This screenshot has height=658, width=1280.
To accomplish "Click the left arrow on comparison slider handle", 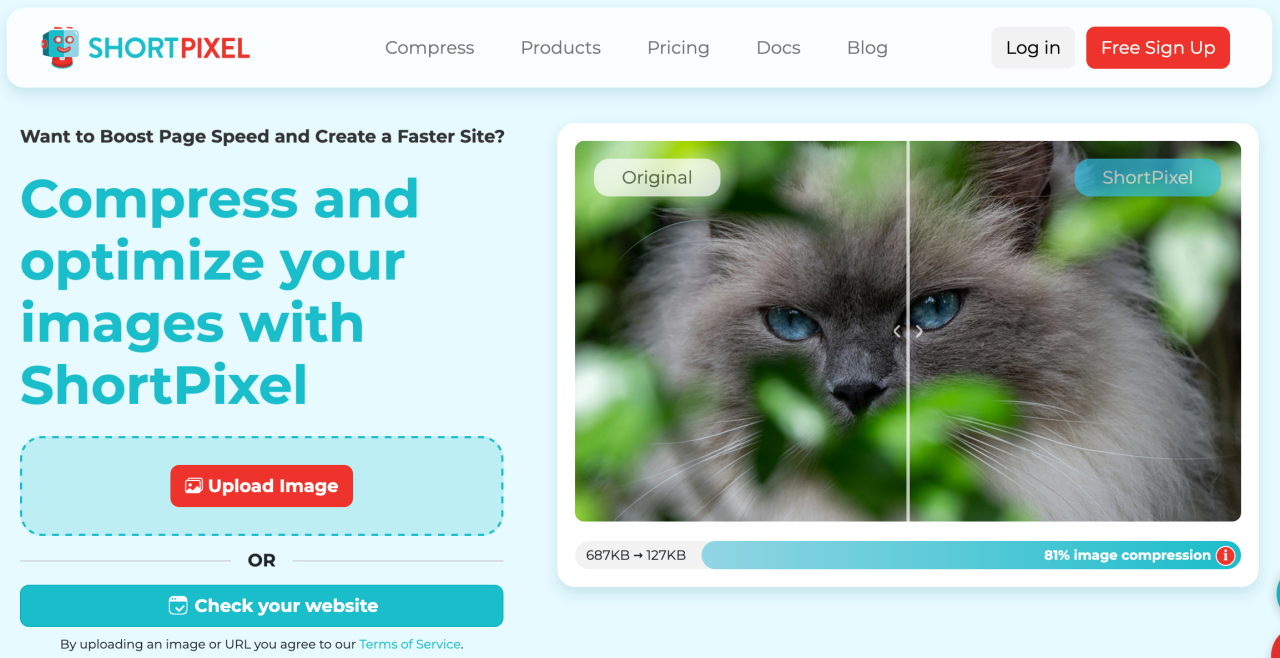I will coord(897,332).
